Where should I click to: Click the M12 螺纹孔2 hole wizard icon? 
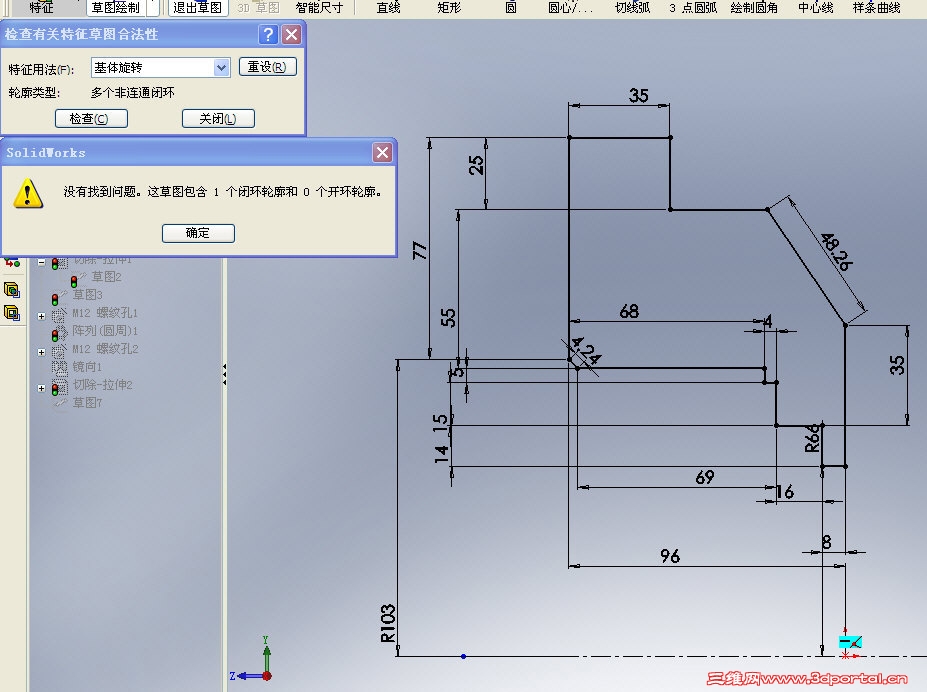click(60, 352)
